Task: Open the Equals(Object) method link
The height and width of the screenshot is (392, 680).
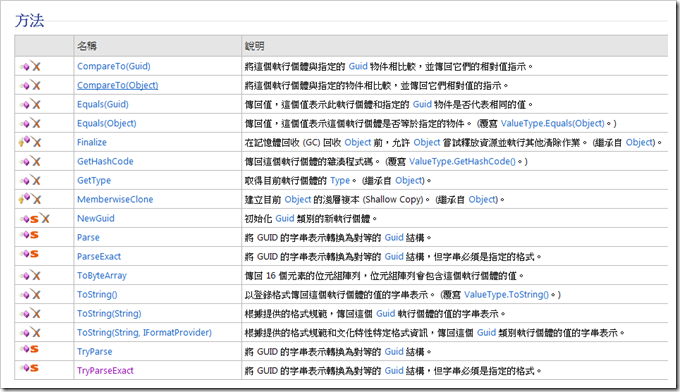Action: 107,124
